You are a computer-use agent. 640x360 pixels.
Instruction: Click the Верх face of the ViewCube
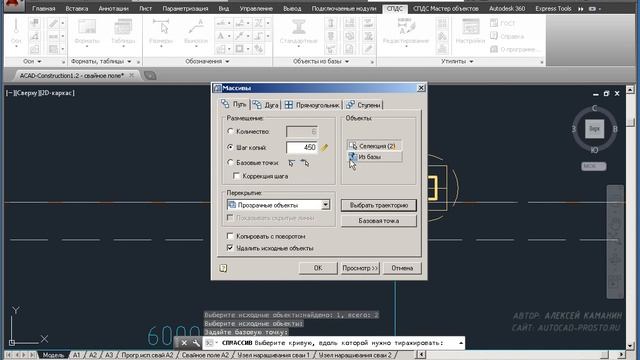pyautogui.click(x=594, y=129)
